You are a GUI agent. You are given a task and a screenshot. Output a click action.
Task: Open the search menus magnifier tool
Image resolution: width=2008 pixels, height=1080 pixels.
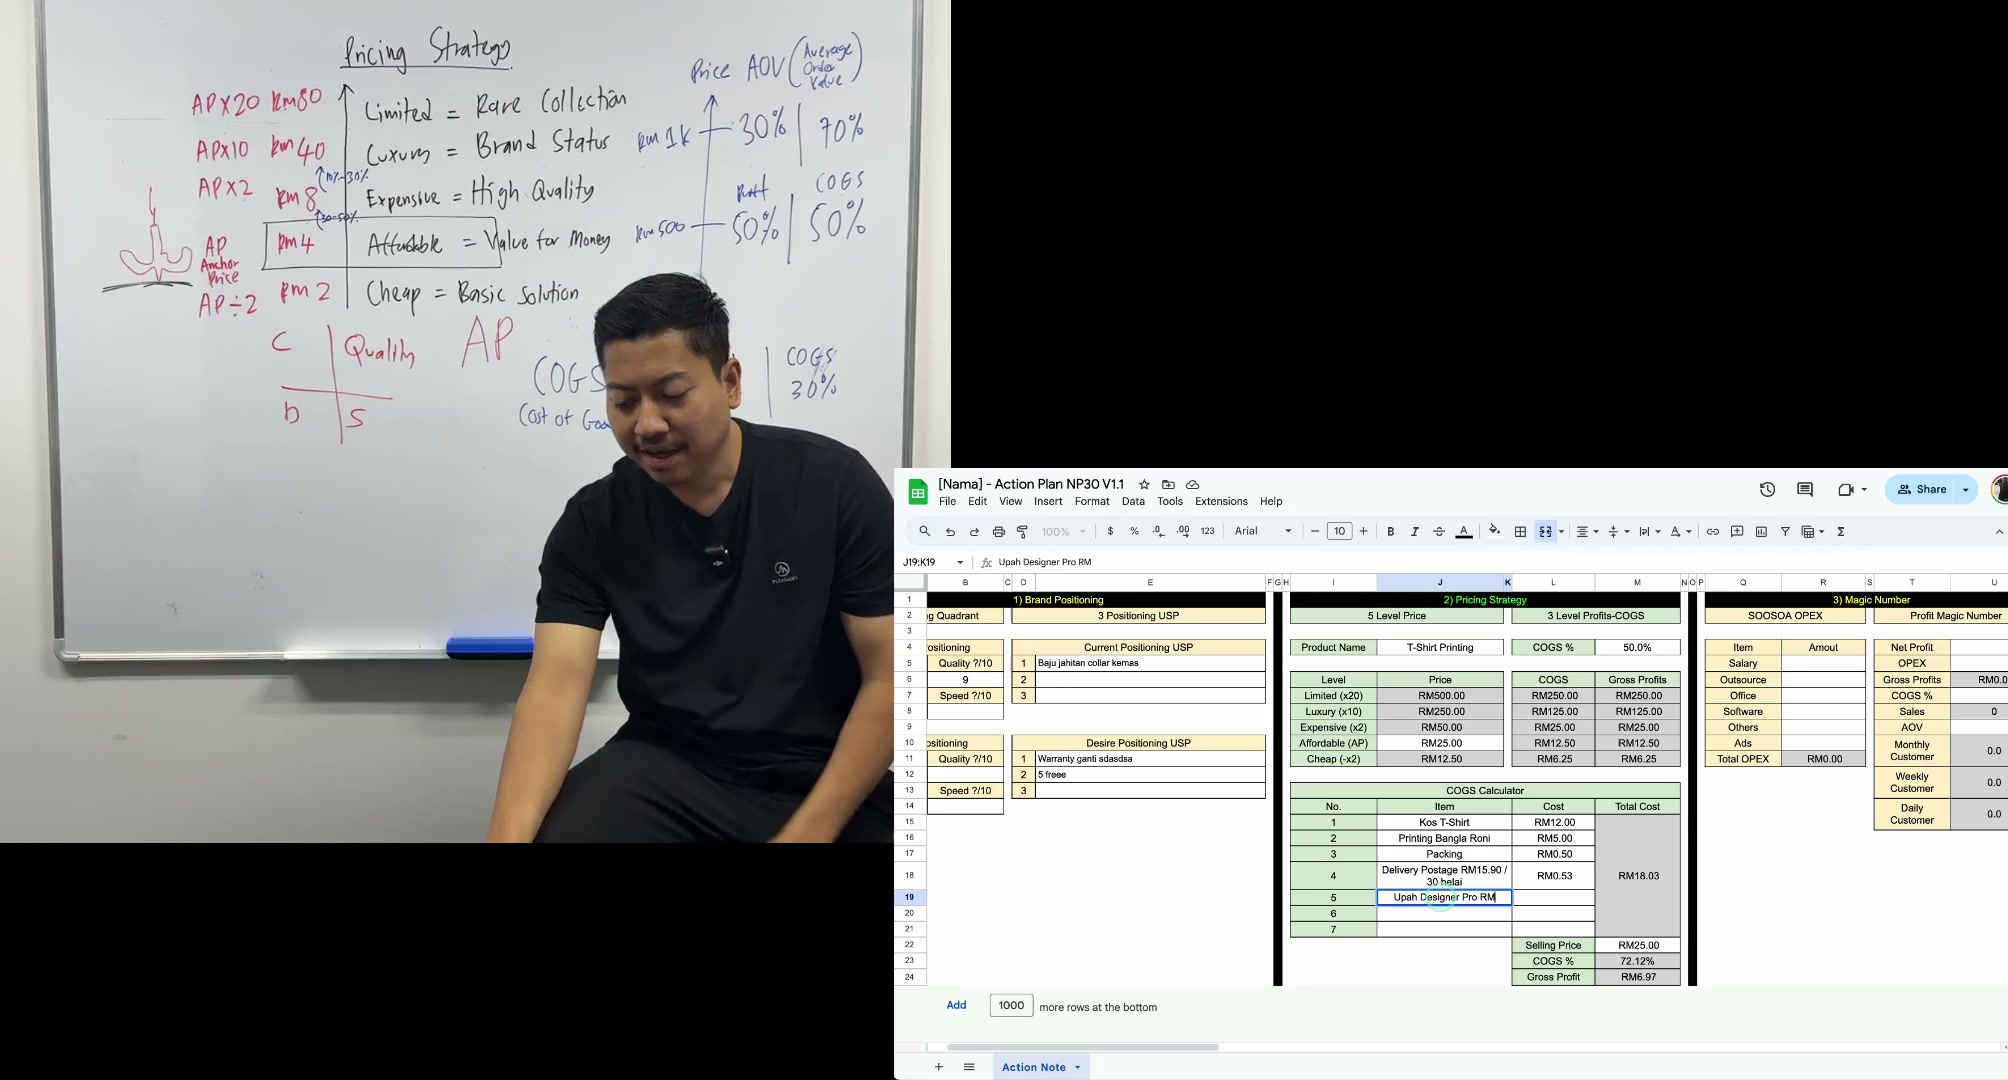point(924,532)
